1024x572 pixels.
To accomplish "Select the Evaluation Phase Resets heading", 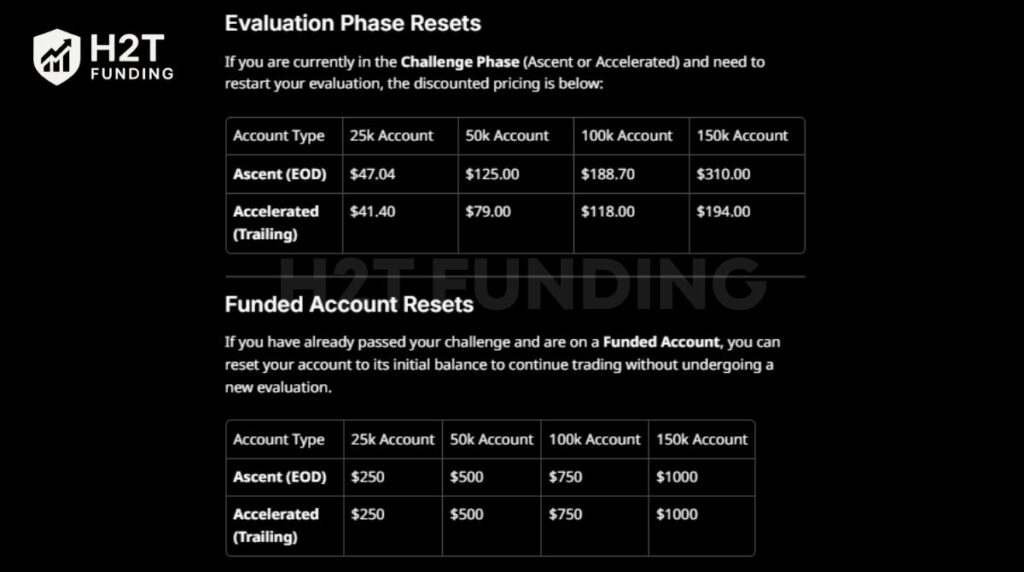I will coord(353,24).
